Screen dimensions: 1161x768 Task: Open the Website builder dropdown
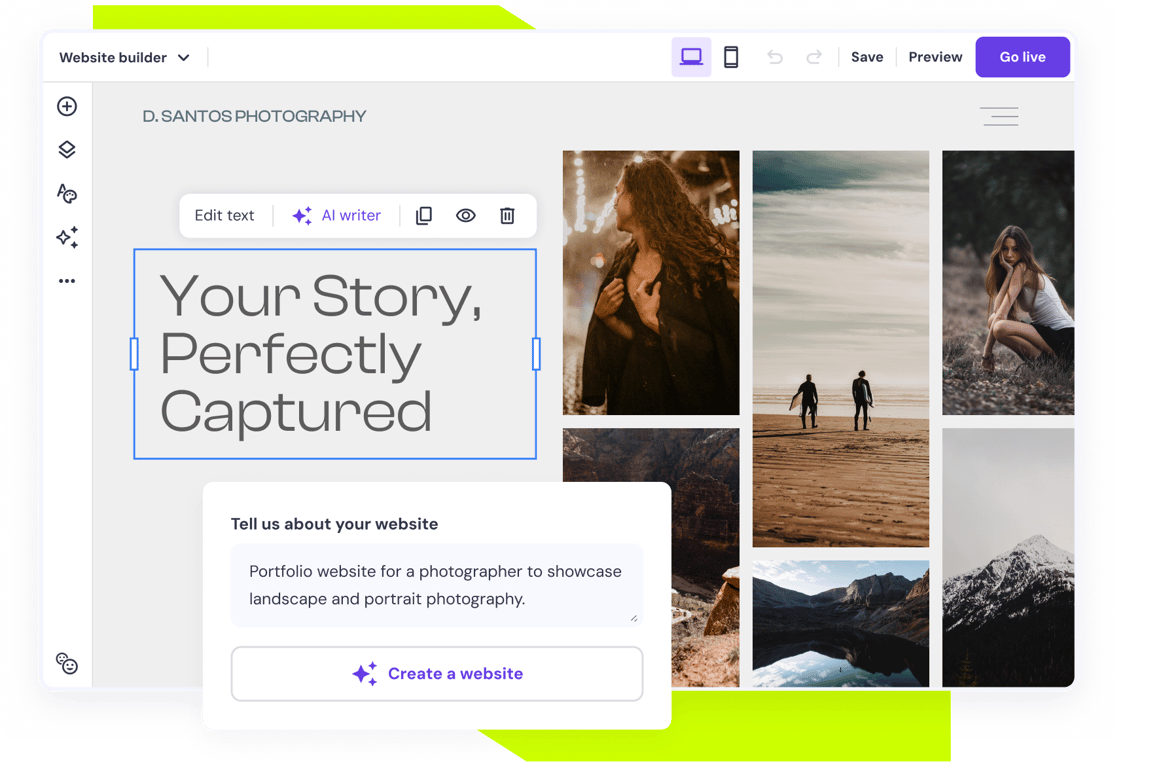tap(124, 57)
